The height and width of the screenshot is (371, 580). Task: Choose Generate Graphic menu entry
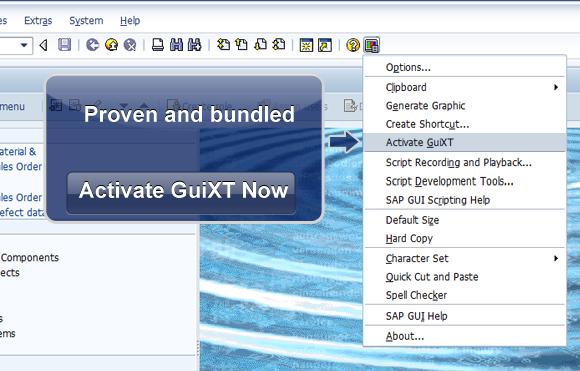465,106
